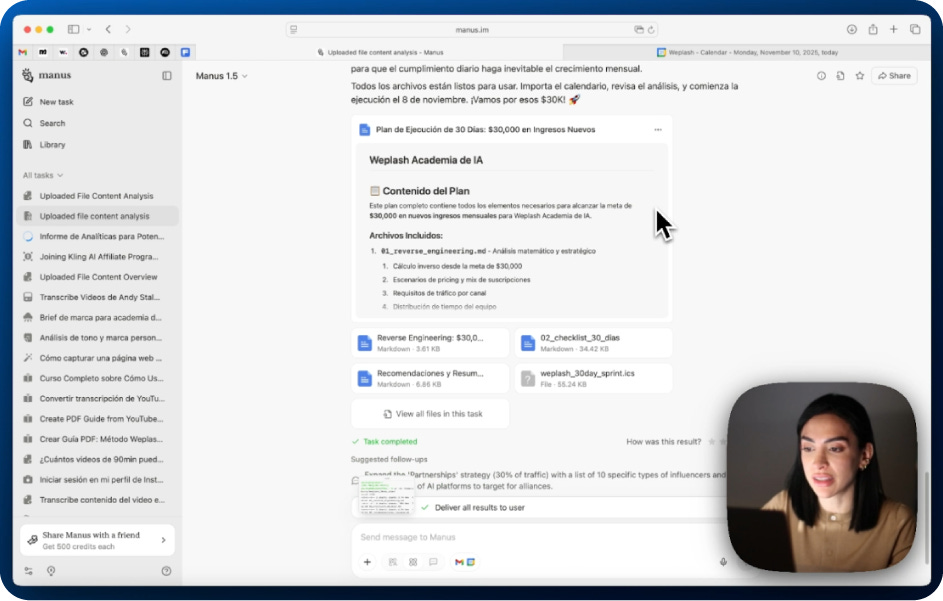
Task: Open task info icon near Share
Action: 821,76
